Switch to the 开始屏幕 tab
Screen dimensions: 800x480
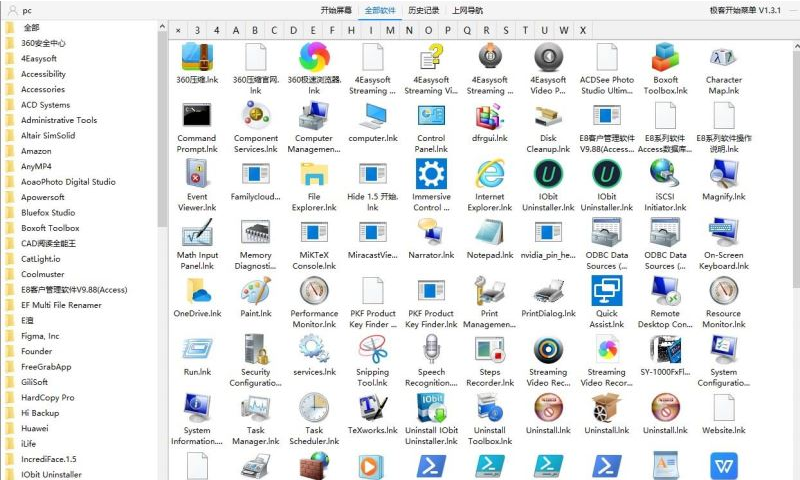[x=336, y=10]
